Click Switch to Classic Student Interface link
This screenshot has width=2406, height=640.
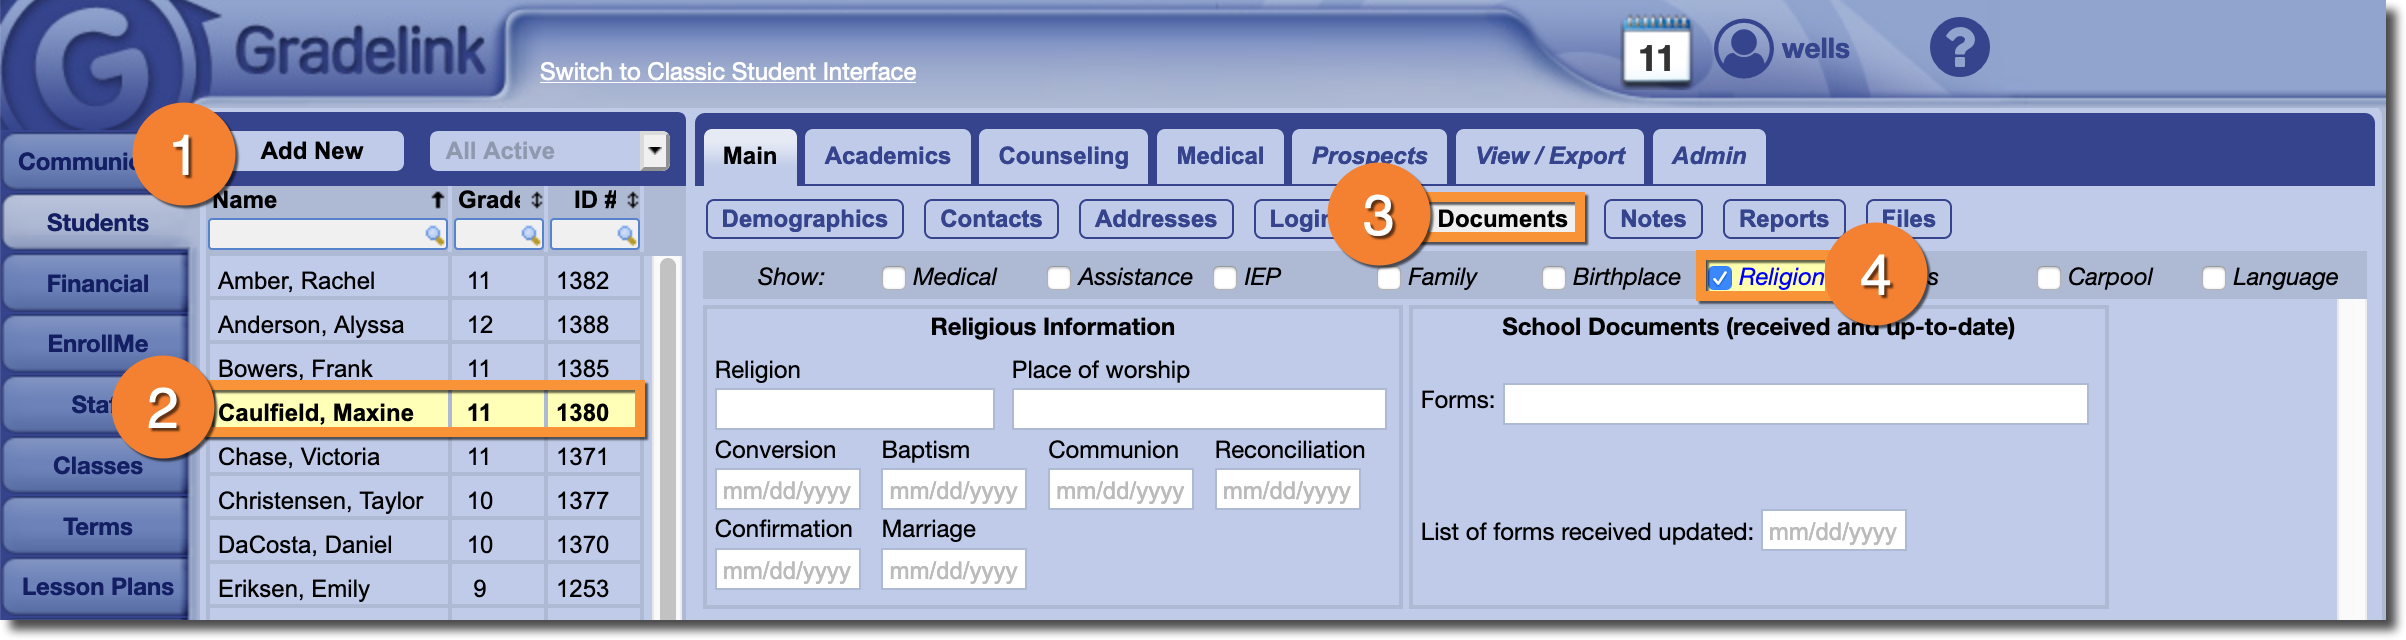click(x=727, y=72)
